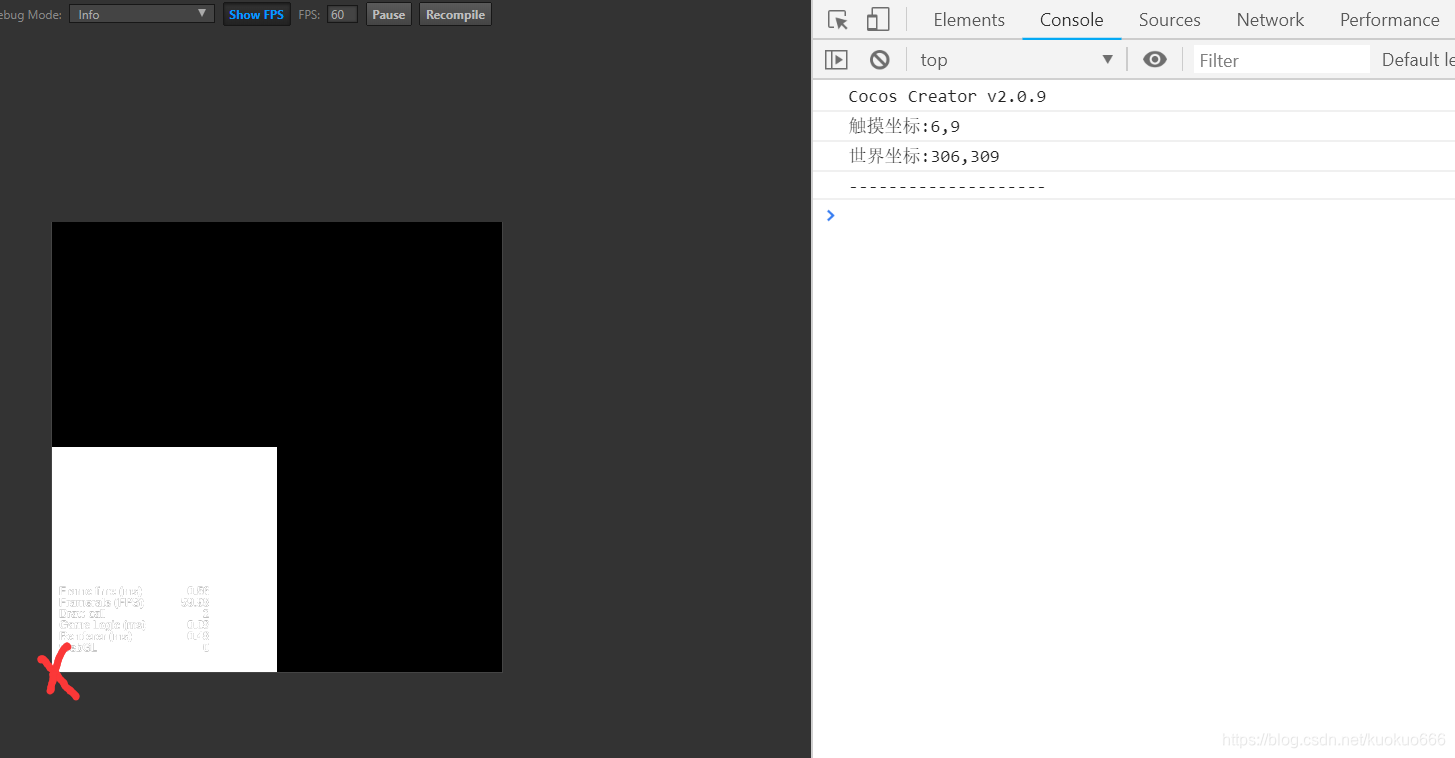Select the Console tab
Image resolution: width=1455 pixels, height=758 pixels.
(x=1071, y=20)
